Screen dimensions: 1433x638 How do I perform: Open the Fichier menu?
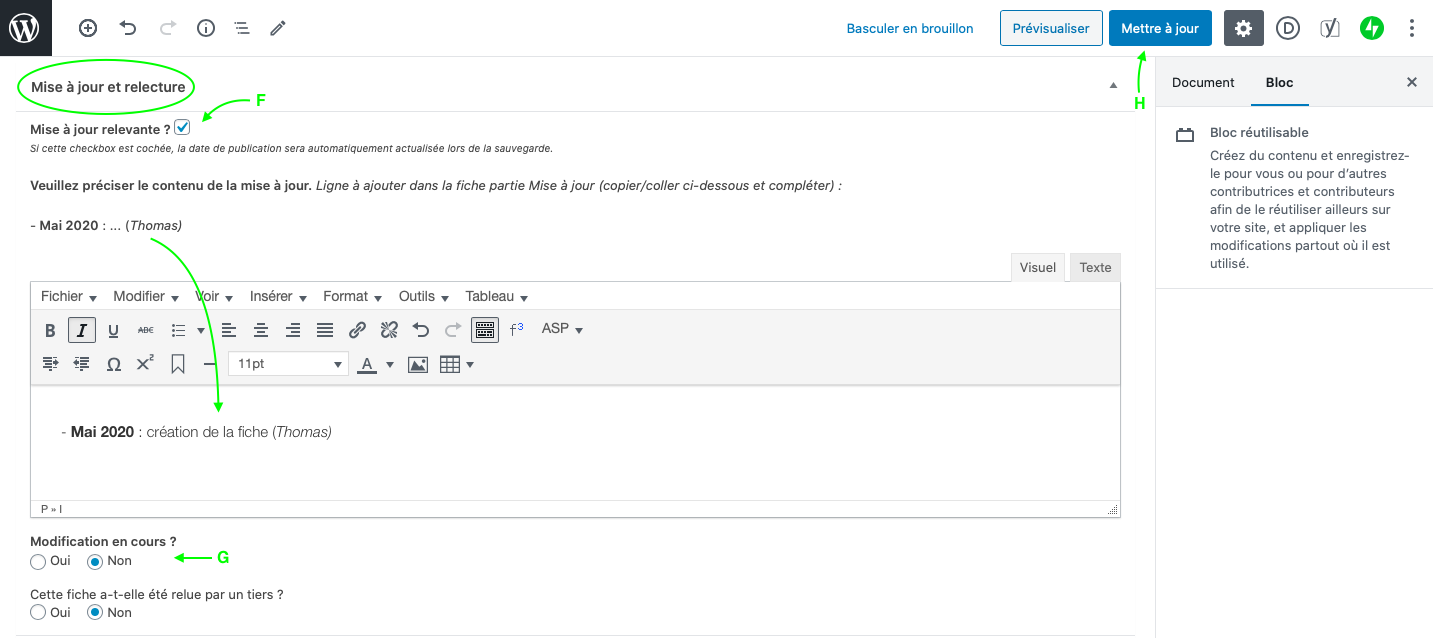click(x=69, y=296)
